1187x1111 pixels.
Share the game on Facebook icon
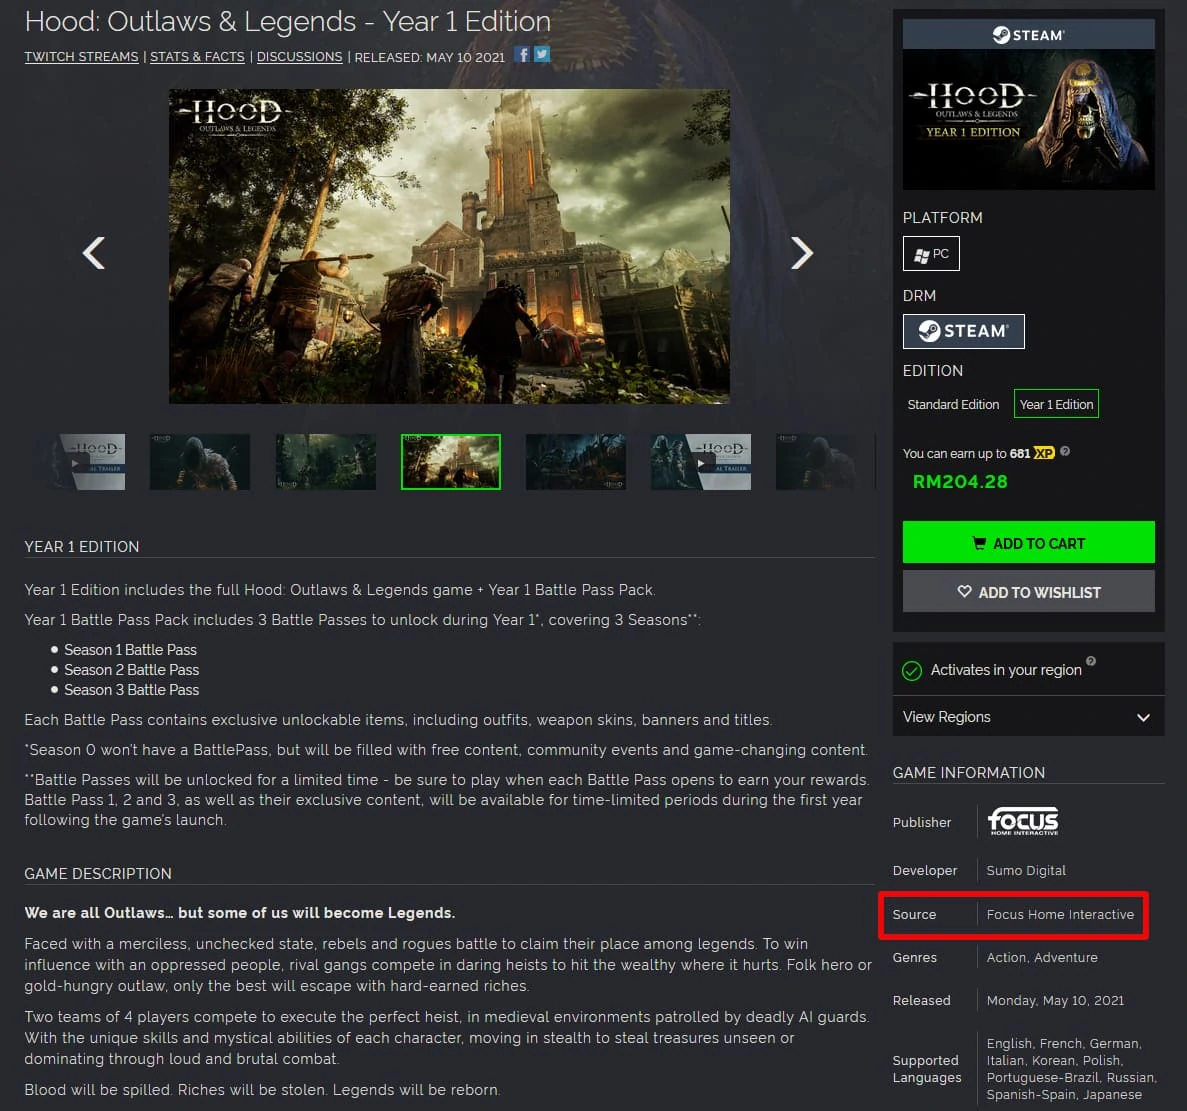(522, 54)
